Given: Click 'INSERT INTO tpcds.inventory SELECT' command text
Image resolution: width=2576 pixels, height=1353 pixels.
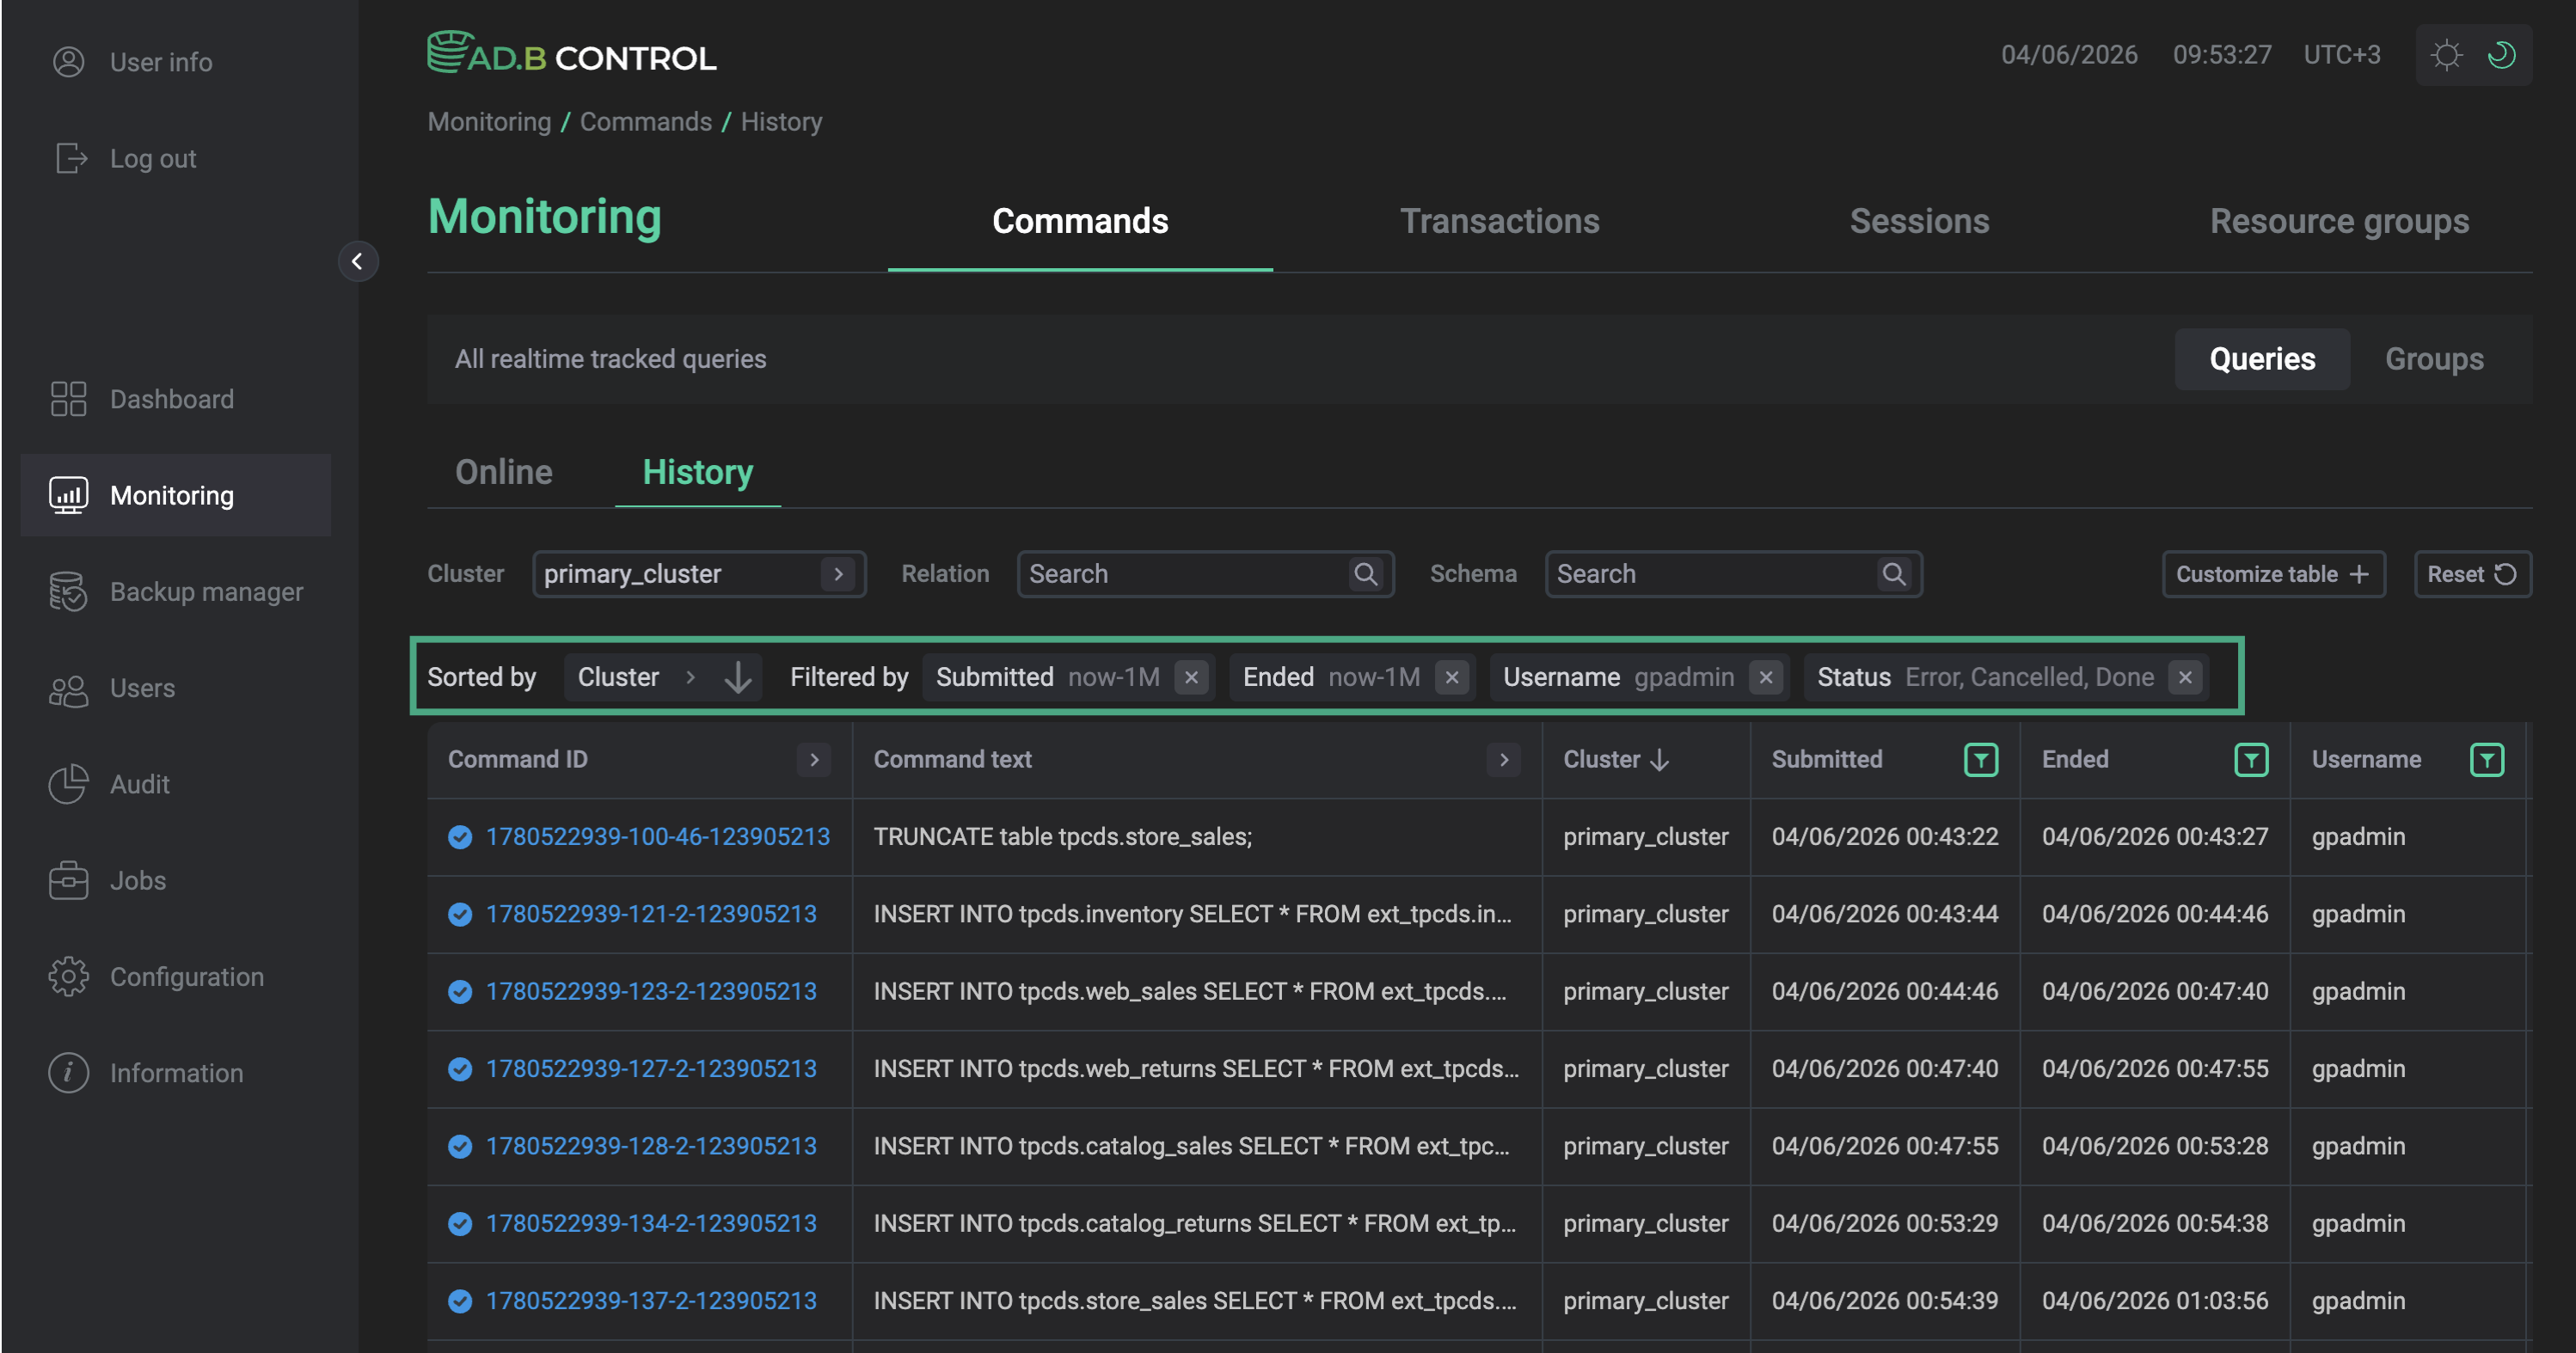Looking at the screenshot, I should coord(1192,914).
